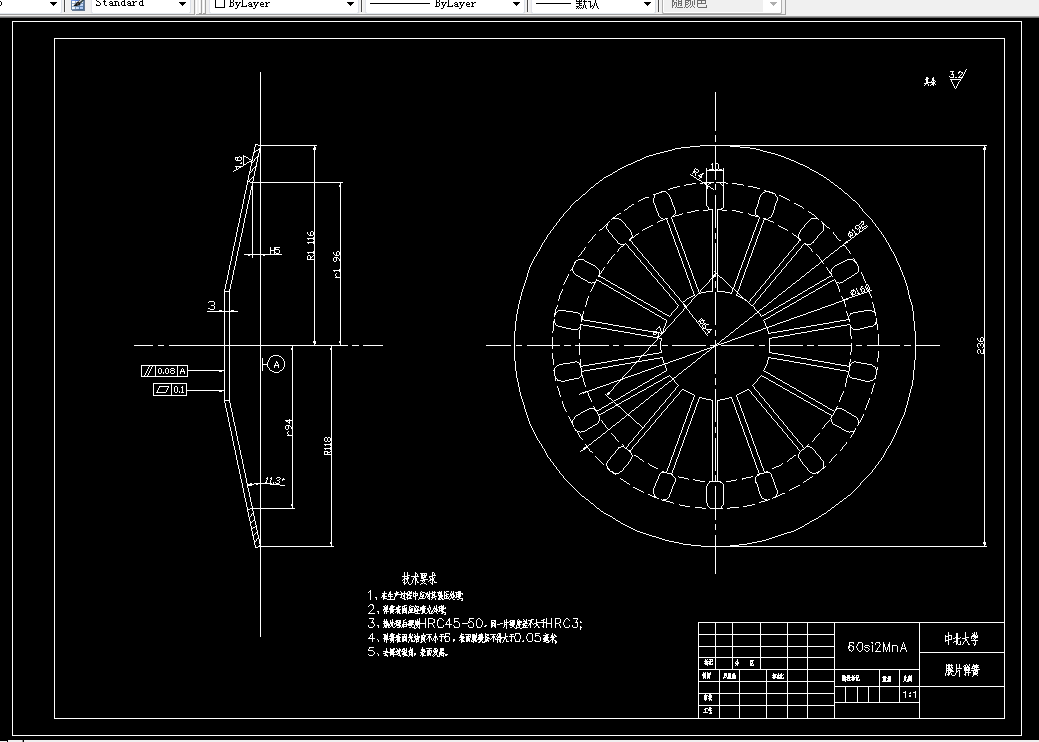Select the r1 96 dimension text
Image resolution: width=1039 pixels, height=742 pixels.
(x=337, y=264)
